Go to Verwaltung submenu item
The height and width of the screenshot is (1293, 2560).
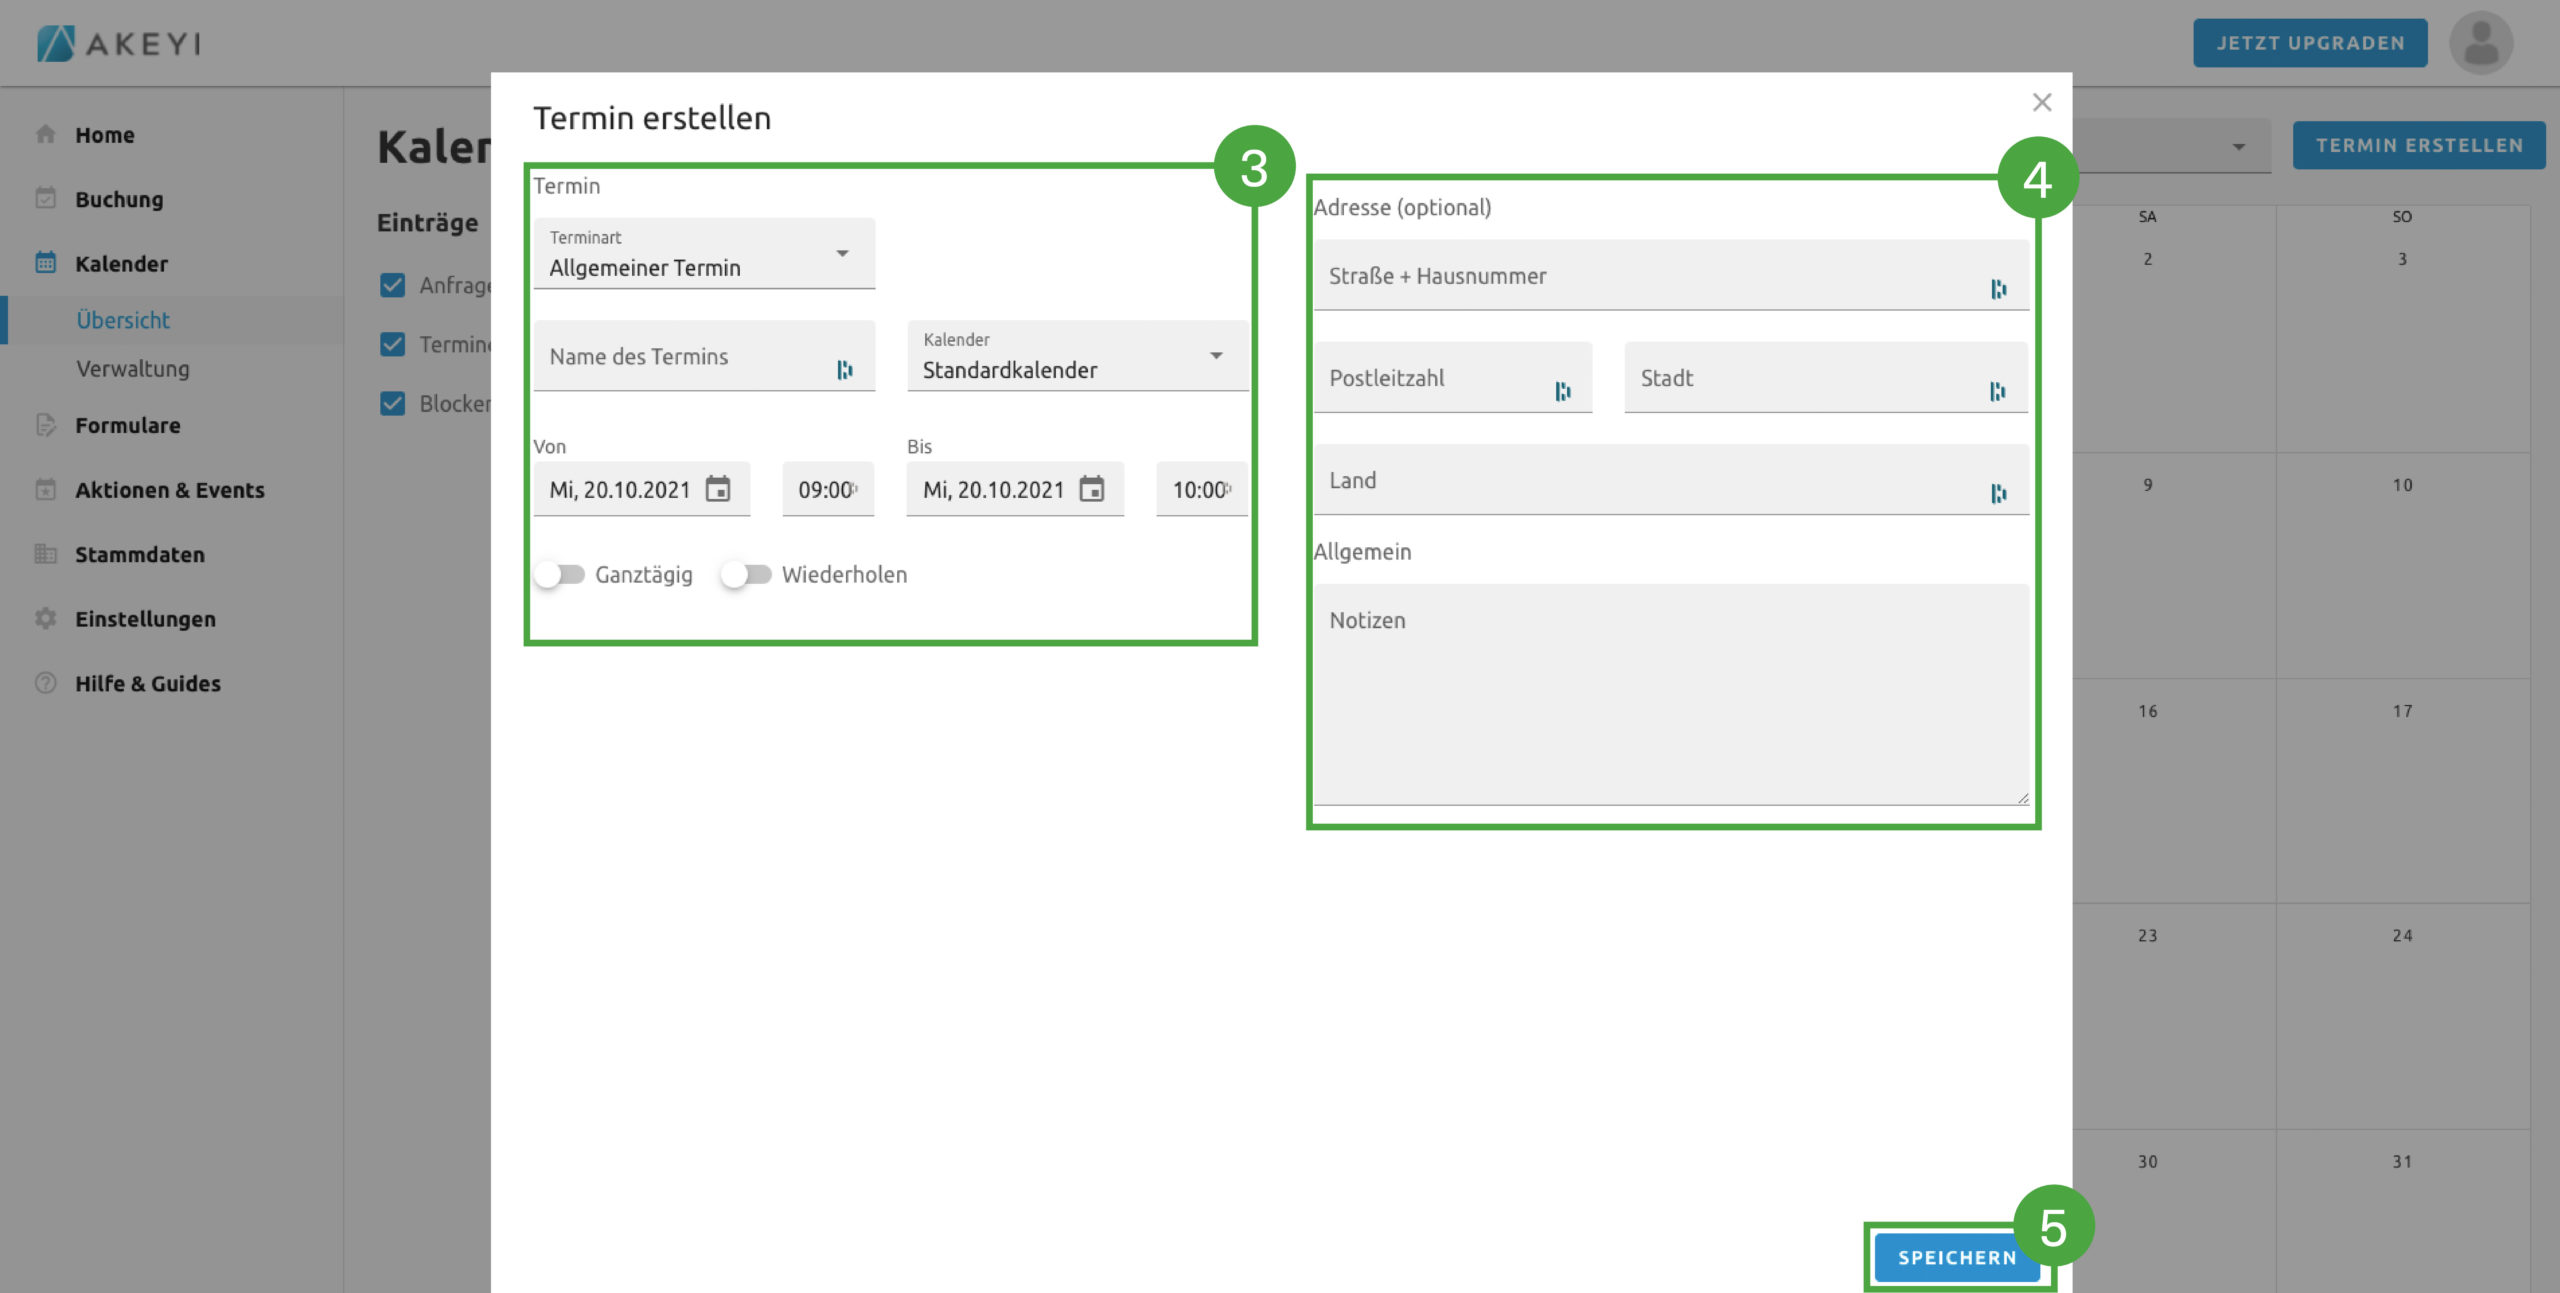133,369
